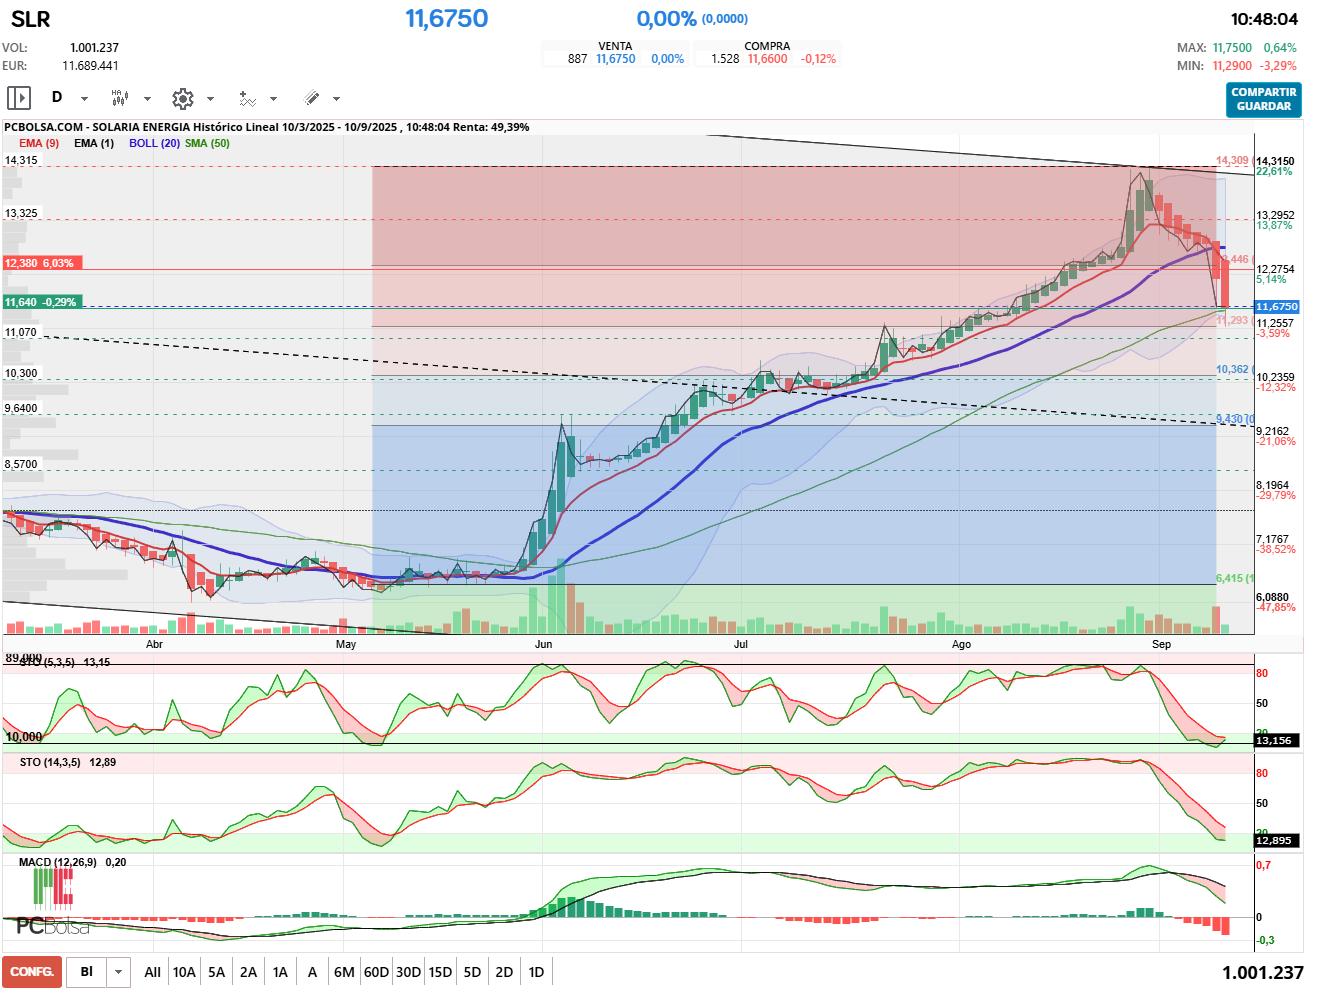The height and width of the screenshot is (993, 1317).
Task: Open the BI selector field
Action: [x=86, y=972]
